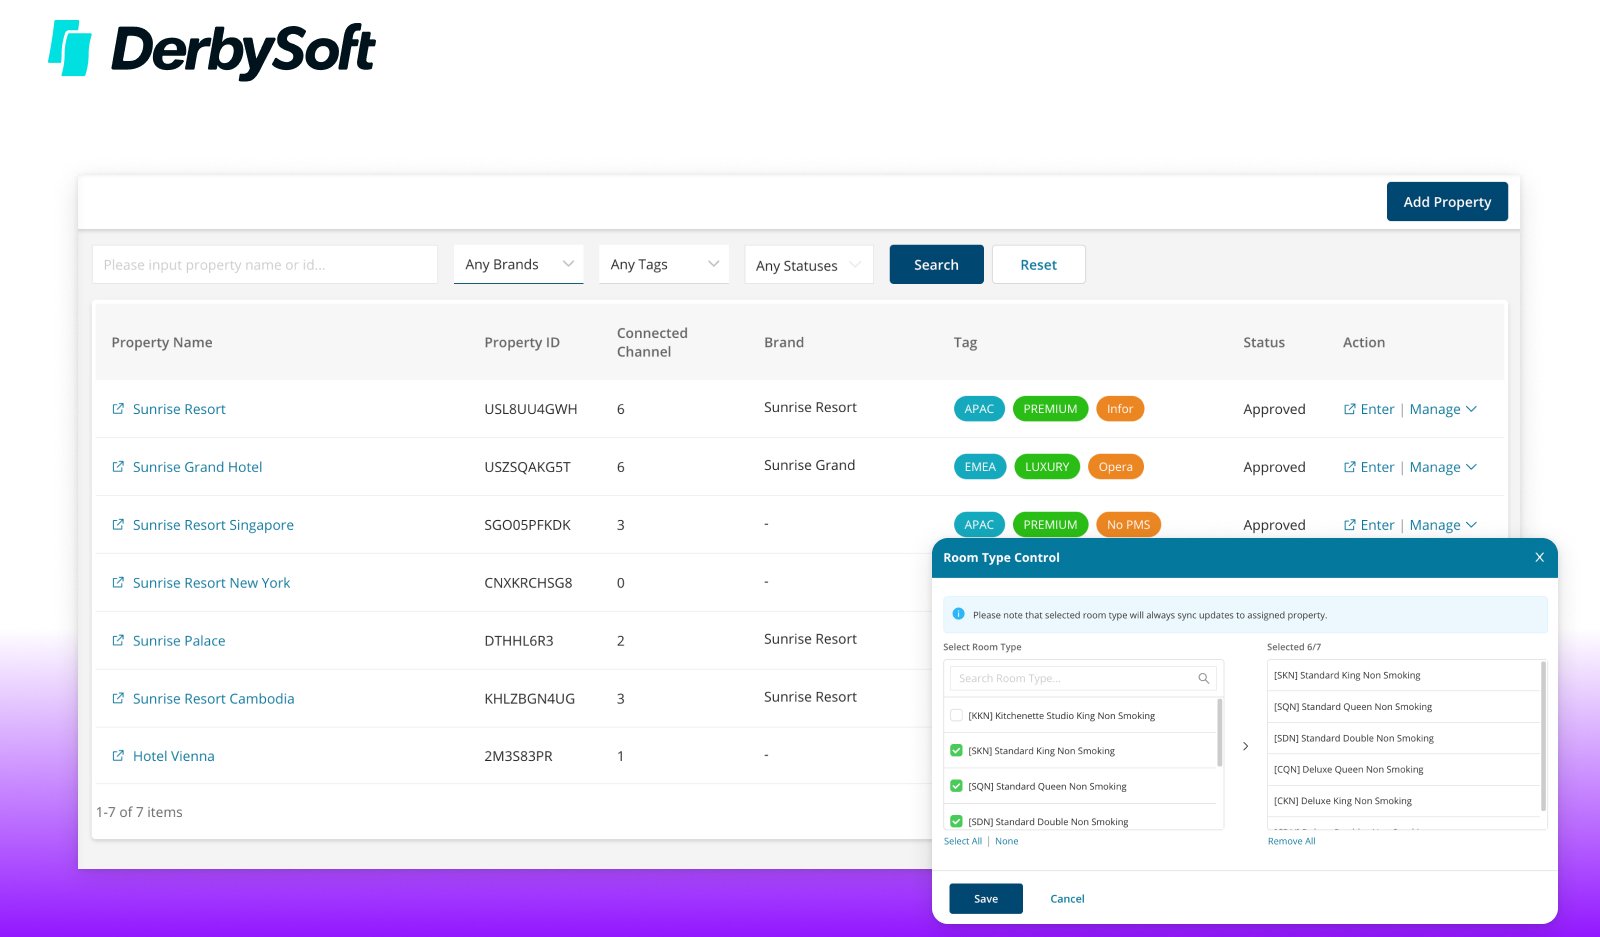Viewport: 1600px width, 937px height.
Task: Enter the Sunrise Resort Singapore property
Action: [x=1369, y=525]
